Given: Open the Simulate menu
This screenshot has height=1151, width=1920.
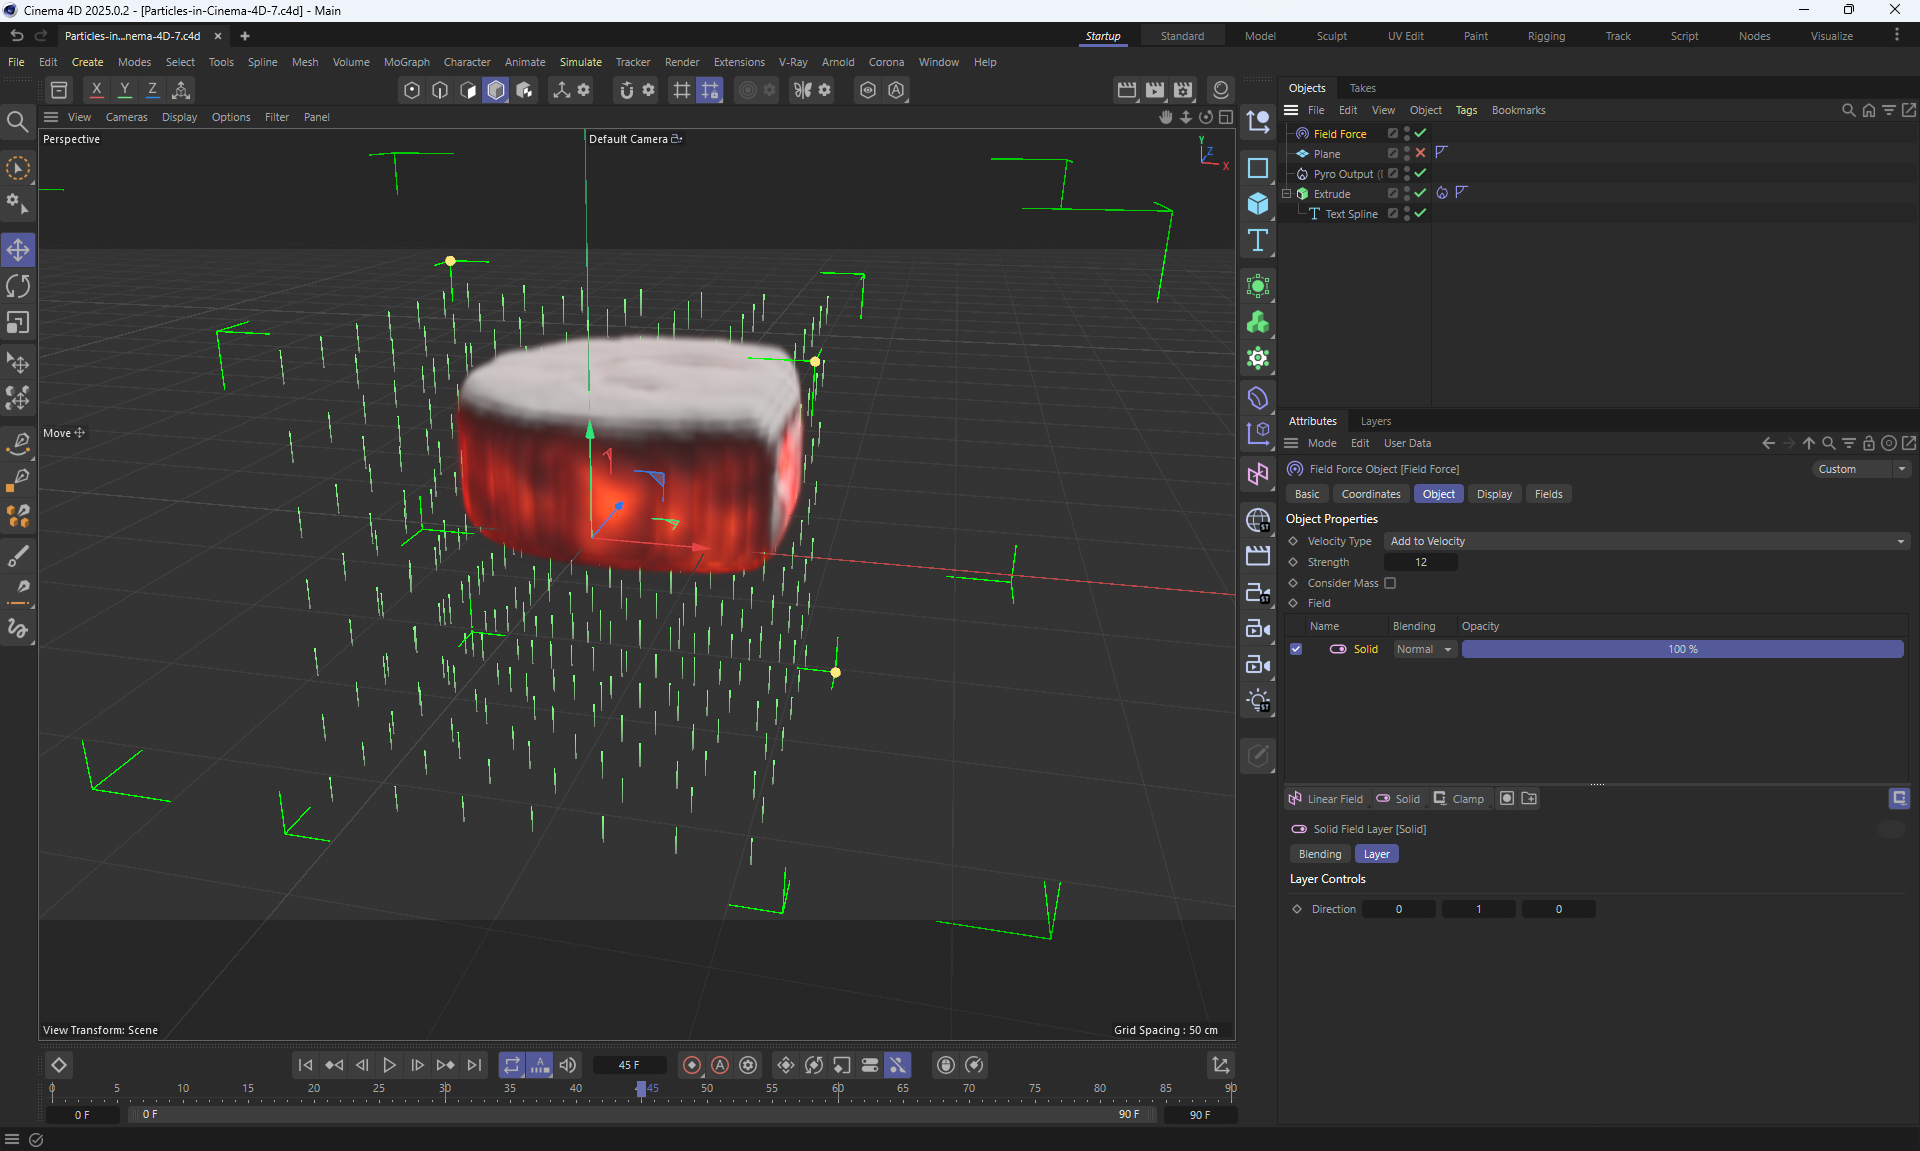Looking at the screenshot, I should pos(580,62).
